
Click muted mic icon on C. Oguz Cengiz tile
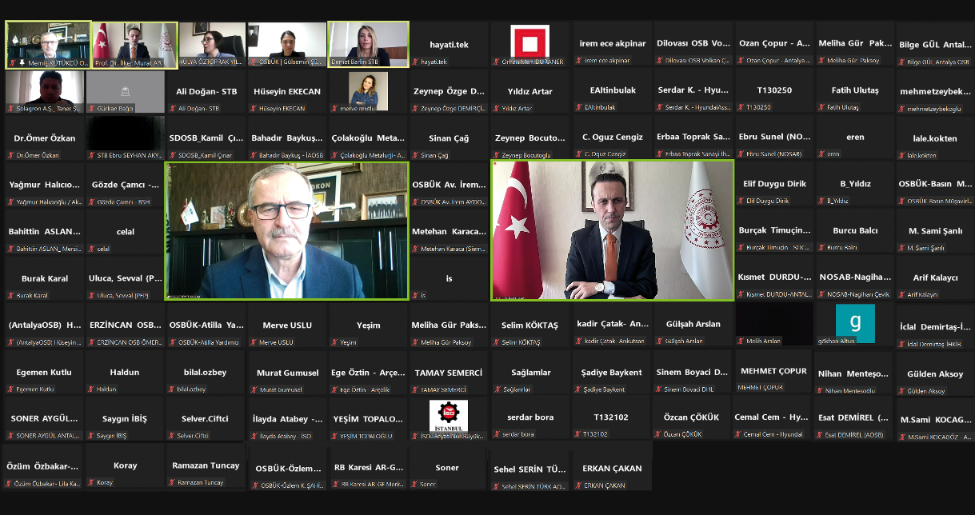point(579,154)
